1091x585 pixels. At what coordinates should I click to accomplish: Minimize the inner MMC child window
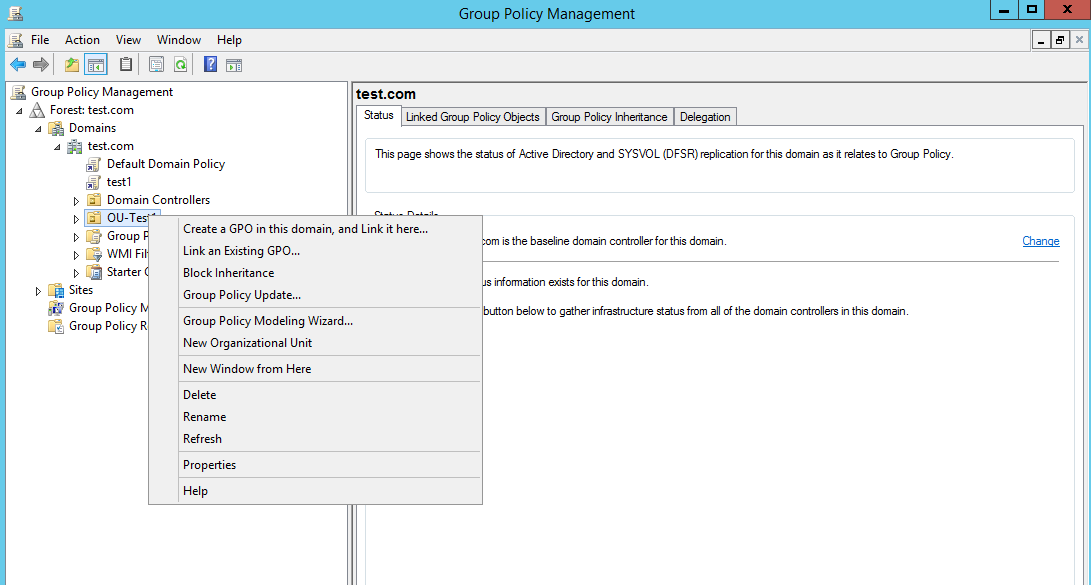click(1041, 40)
